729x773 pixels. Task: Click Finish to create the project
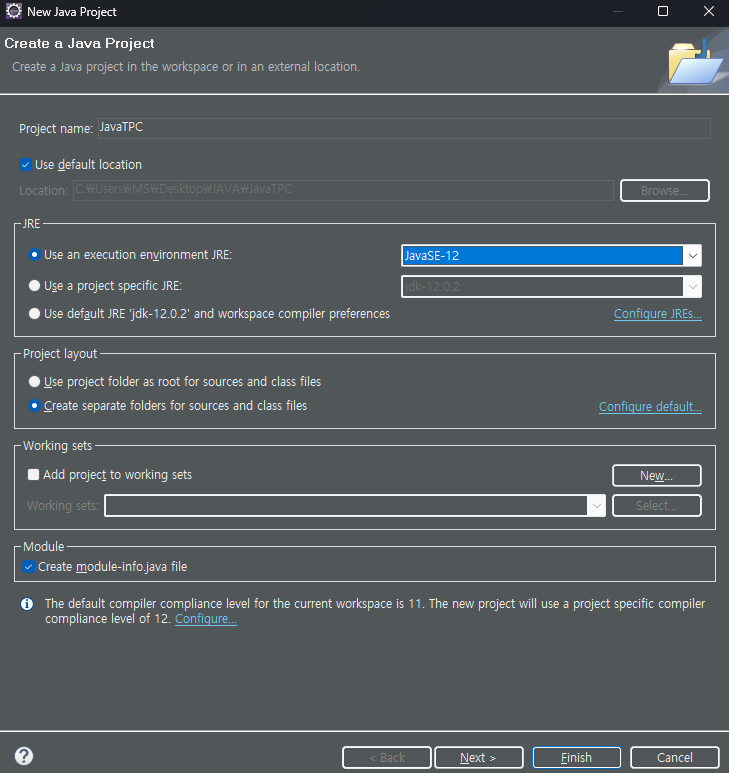(x=577, y=758)
